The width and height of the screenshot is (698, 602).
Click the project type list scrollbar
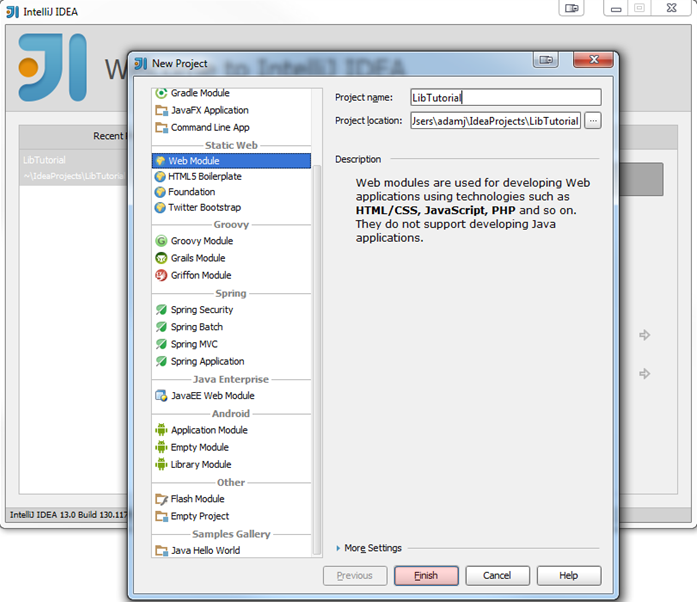point(317,359)
